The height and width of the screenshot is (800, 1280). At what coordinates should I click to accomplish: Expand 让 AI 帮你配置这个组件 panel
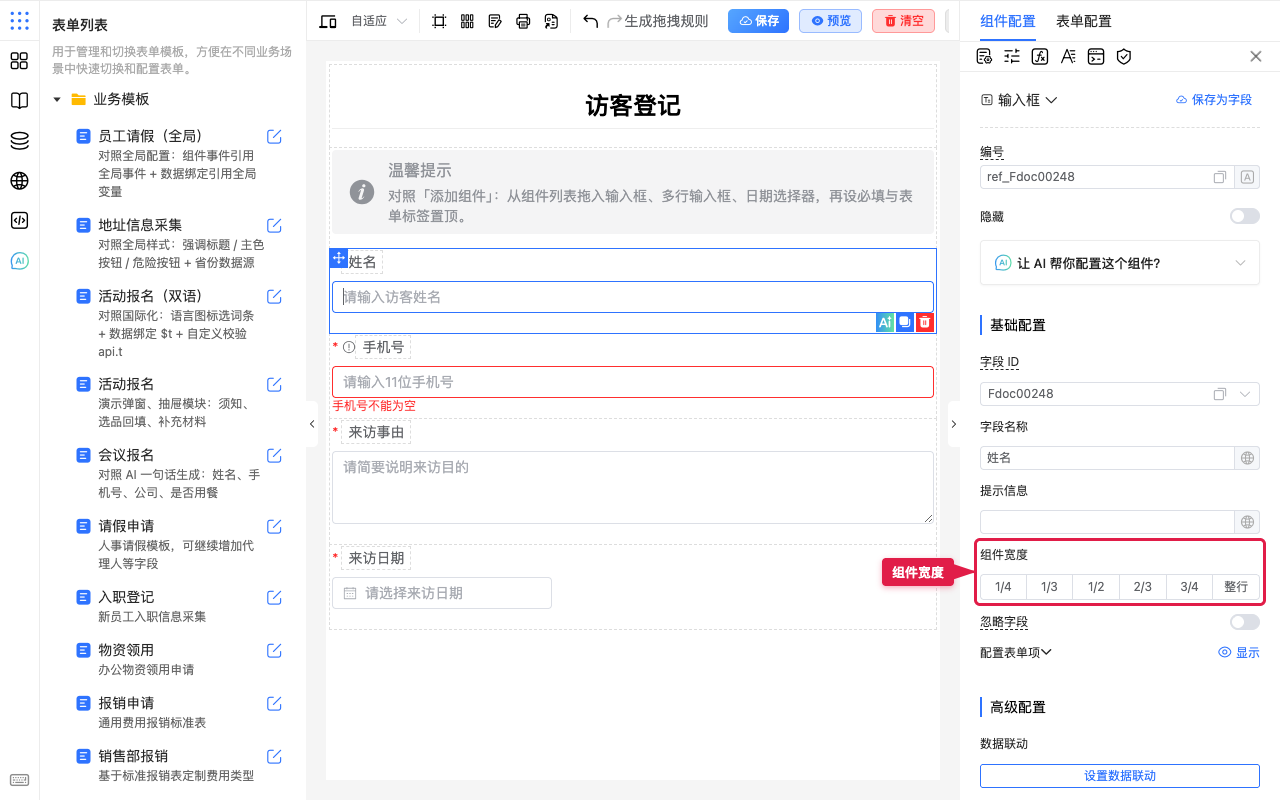tap(1120, 263)
